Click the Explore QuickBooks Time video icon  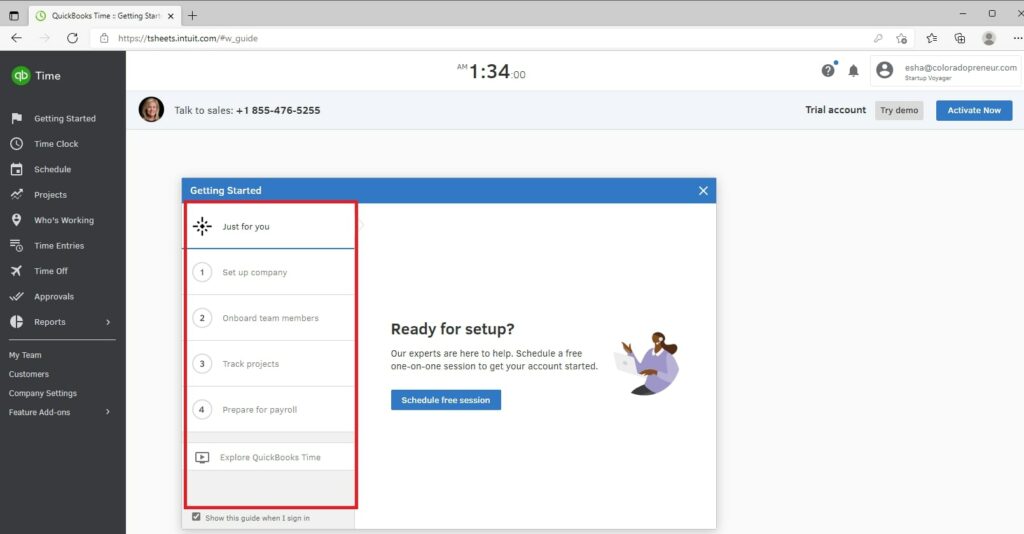202,457
